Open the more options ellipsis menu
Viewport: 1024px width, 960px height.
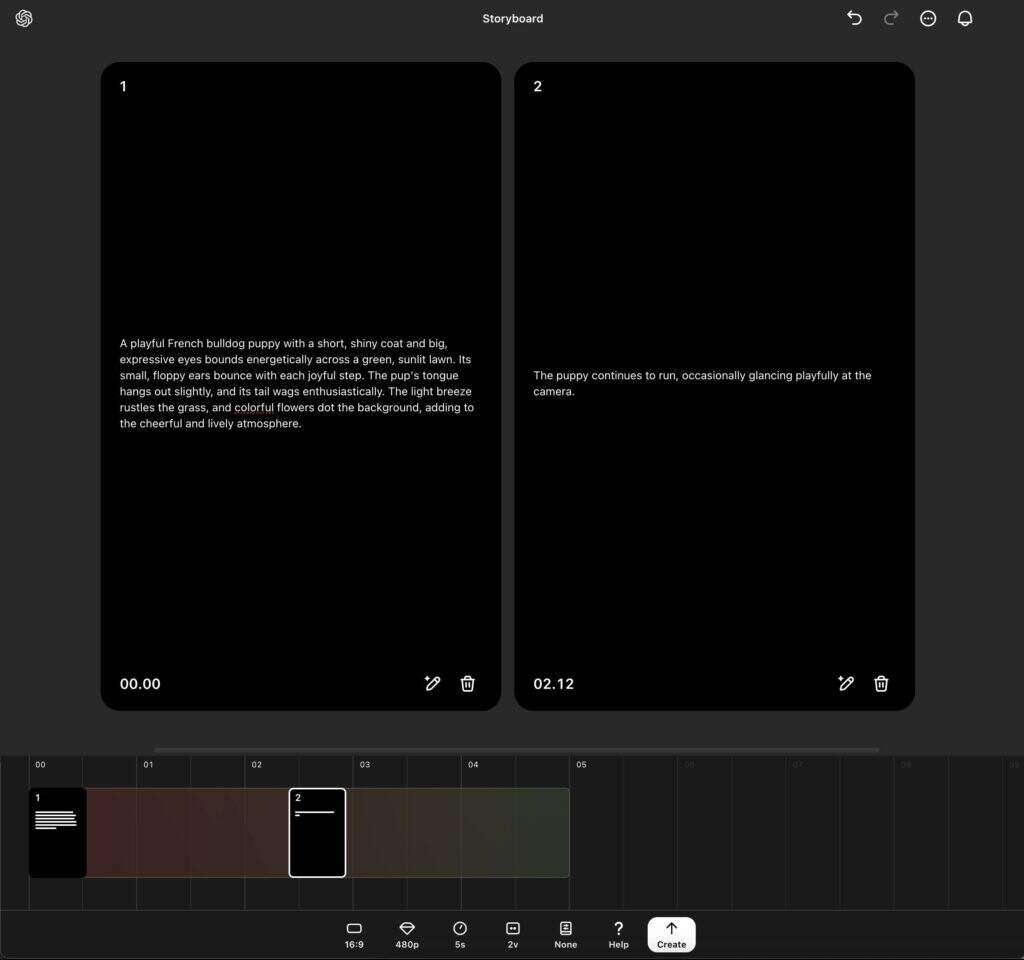pos(928,18)
